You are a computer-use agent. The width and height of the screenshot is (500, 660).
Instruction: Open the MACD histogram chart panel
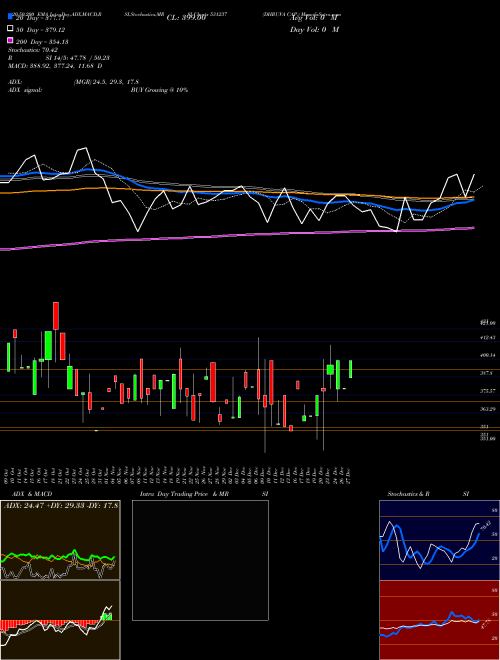60,620
